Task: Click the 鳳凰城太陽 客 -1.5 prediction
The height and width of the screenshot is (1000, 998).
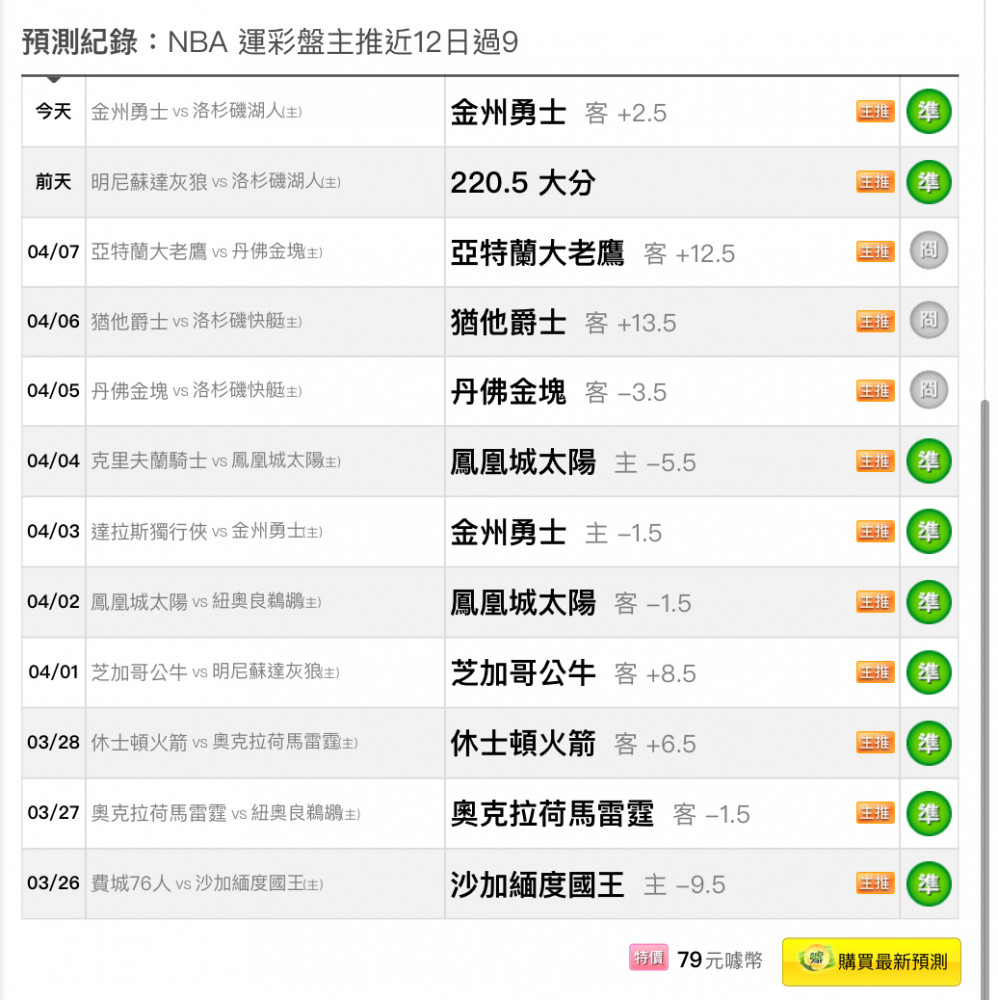Action: [571, 603]
